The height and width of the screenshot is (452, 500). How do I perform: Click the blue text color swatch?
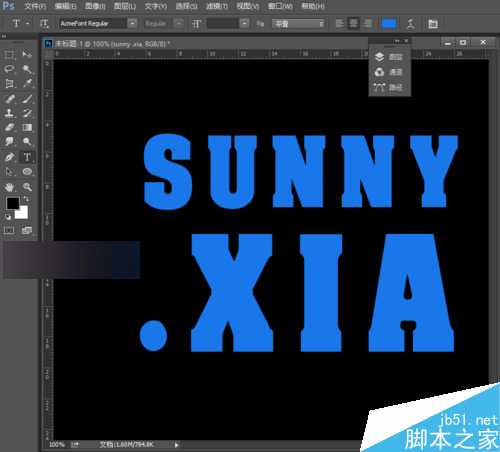389,24
